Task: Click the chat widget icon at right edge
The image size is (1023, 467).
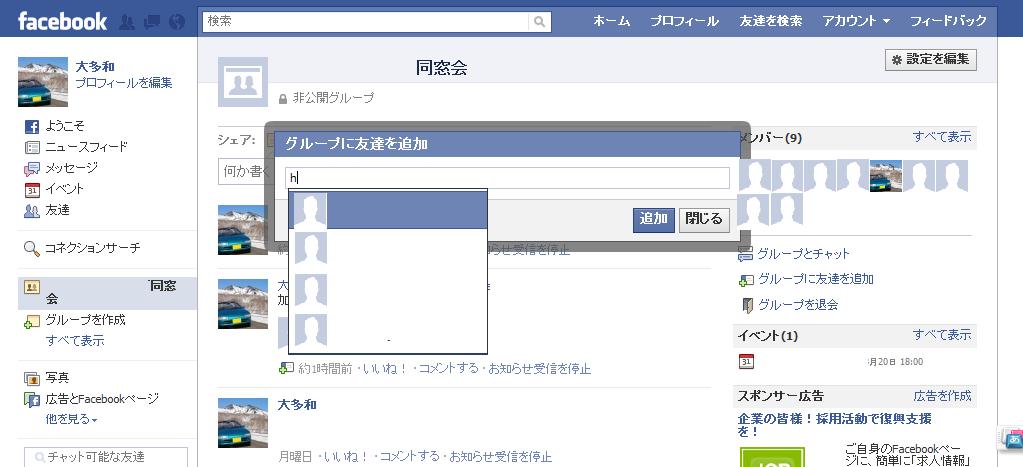Action: [1012, 439]
